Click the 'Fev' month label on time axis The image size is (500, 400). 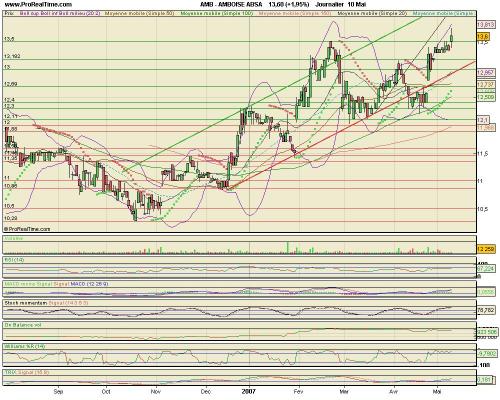coord(299,391)
